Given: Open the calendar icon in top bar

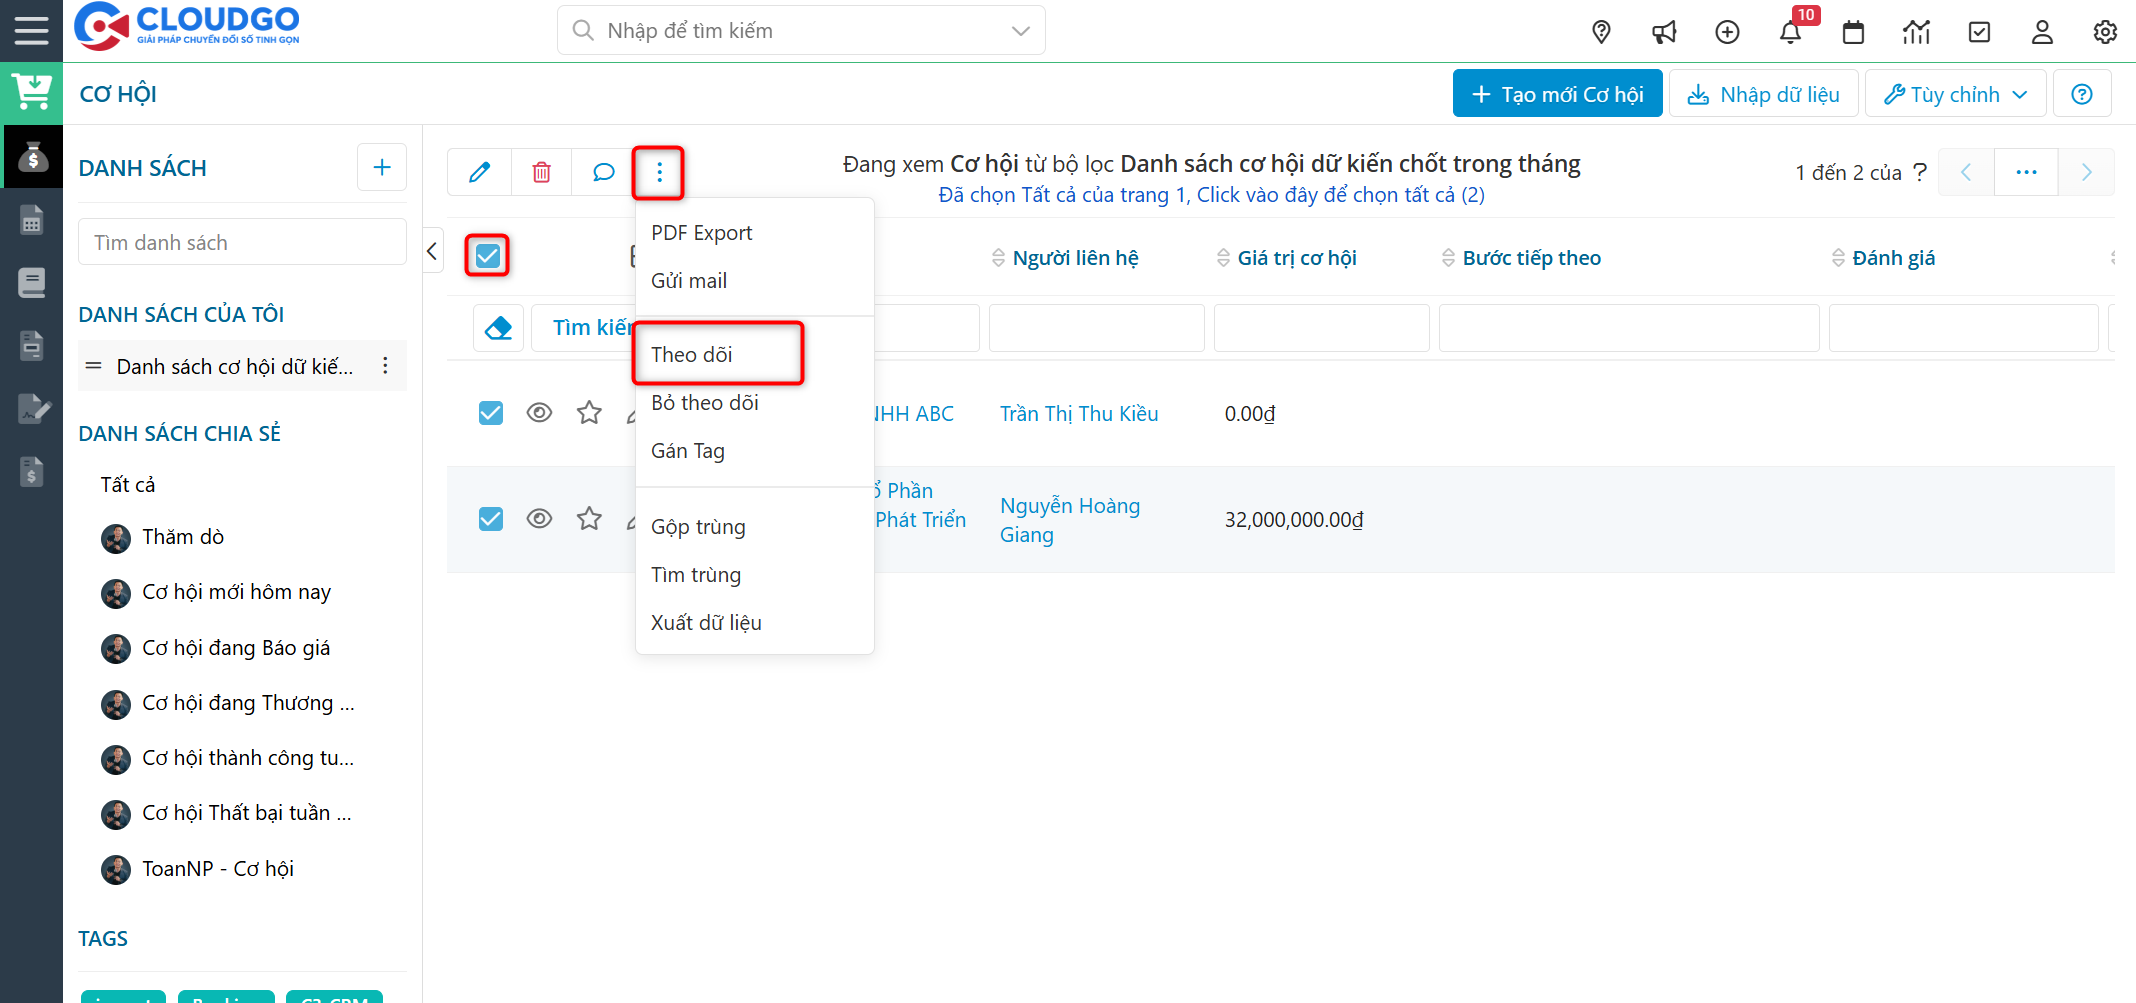Looking at the screenshot, I should point(1853,31).
